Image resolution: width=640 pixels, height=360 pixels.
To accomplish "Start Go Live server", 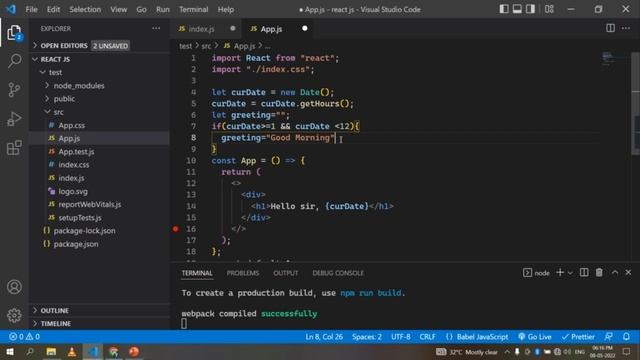I will [x=535, y=337].
